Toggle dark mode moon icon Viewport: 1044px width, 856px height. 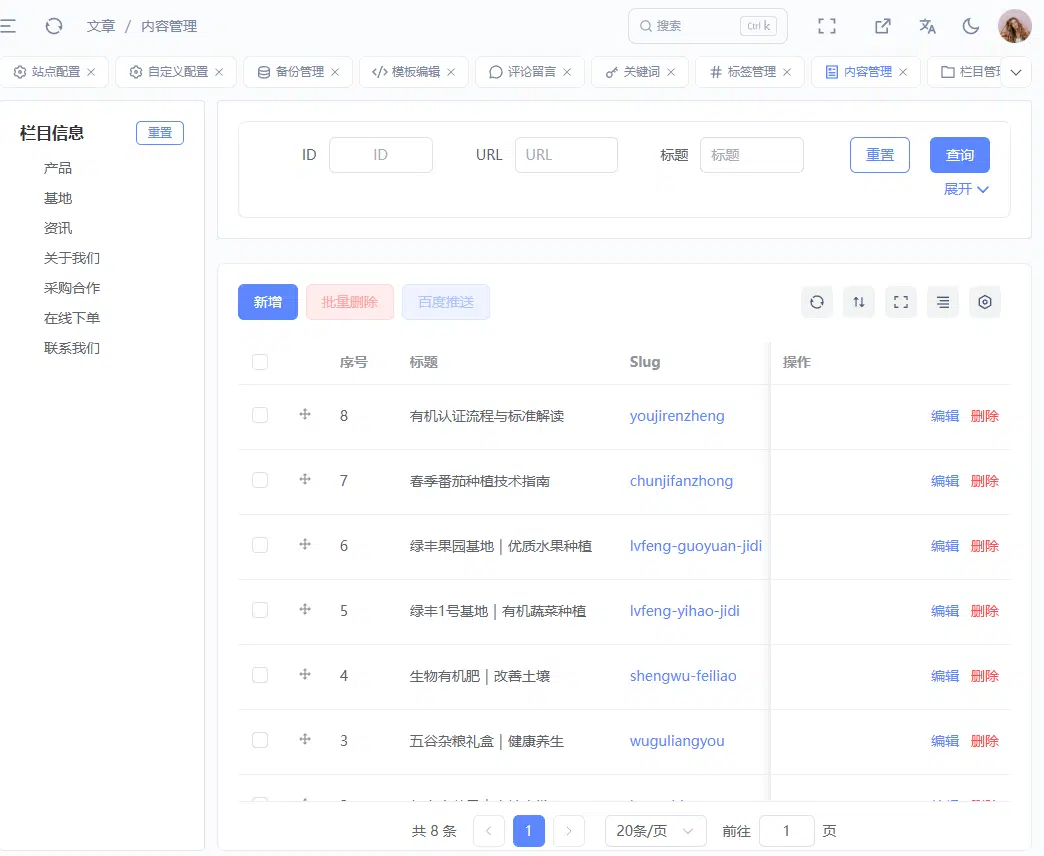(971, 26)
